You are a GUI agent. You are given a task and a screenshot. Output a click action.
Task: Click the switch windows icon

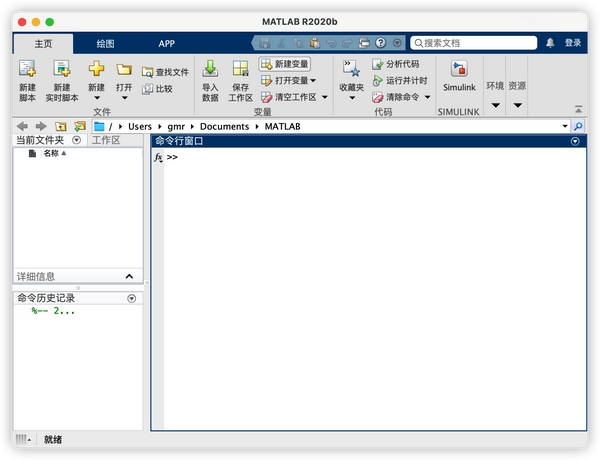pos(364,43)
